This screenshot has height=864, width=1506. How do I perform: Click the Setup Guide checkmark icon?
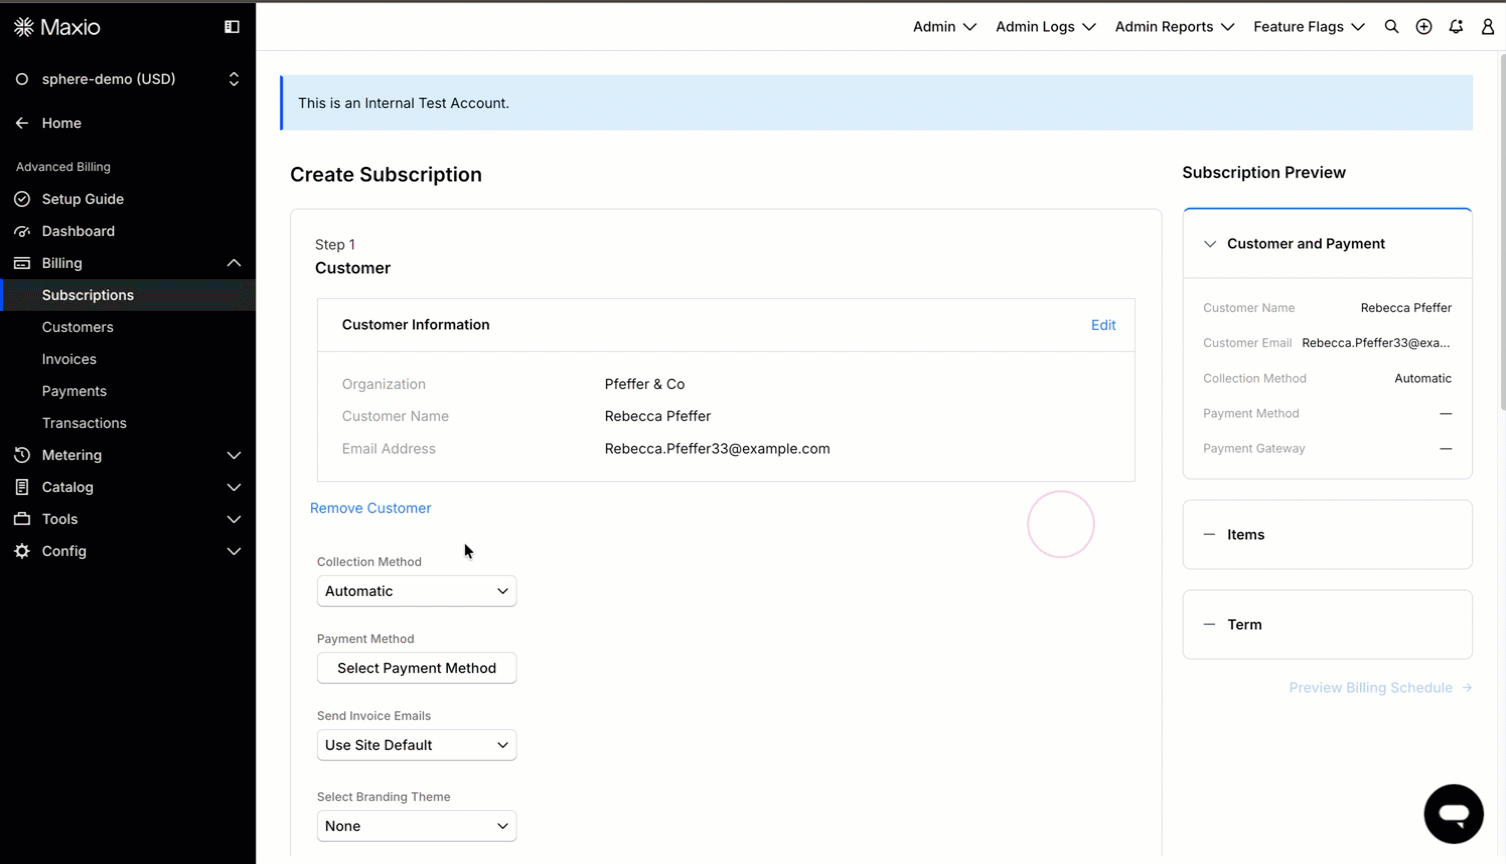(22, 199)
